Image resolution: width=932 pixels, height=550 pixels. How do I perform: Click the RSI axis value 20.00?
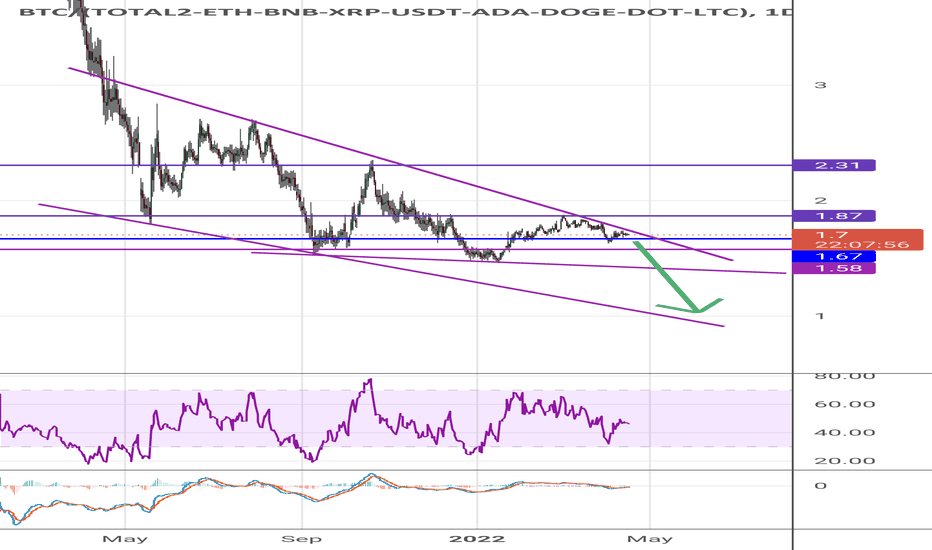844,461
